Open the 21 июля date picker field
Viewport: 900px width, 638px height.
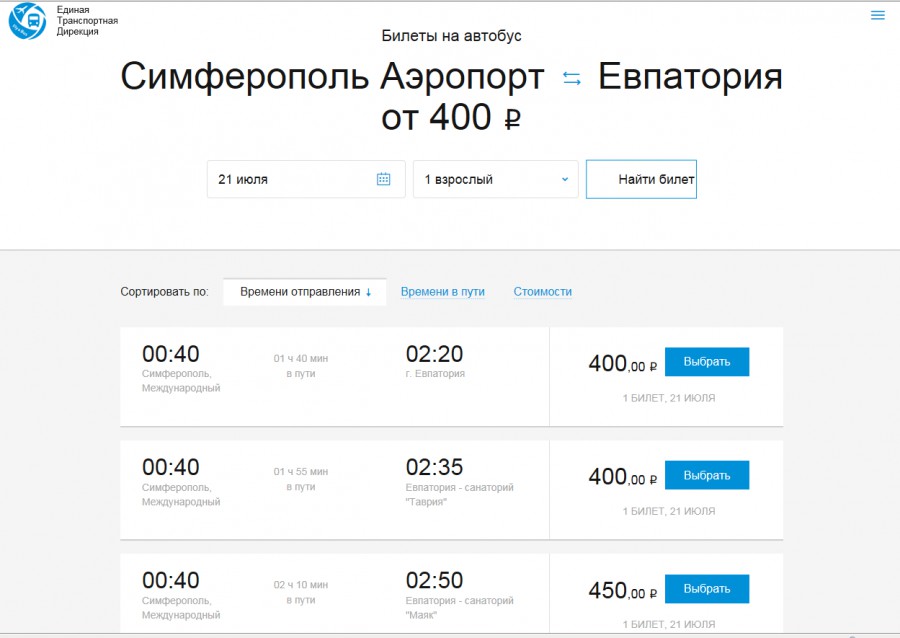point(306,179)
